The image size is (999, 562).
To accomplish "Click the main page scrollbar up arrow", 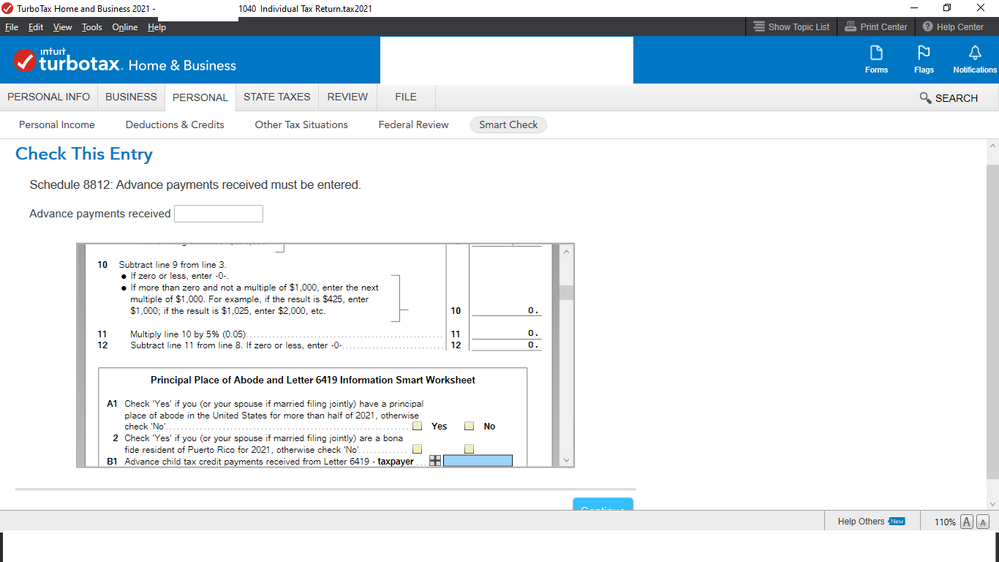I will (x=993, y=146).
